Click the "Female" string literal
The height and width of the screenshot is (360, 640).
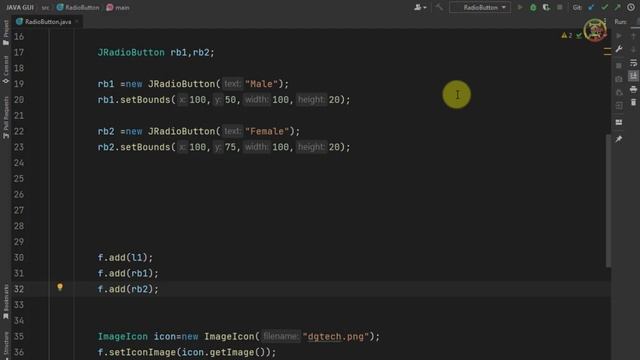click(x=267, y=131)
